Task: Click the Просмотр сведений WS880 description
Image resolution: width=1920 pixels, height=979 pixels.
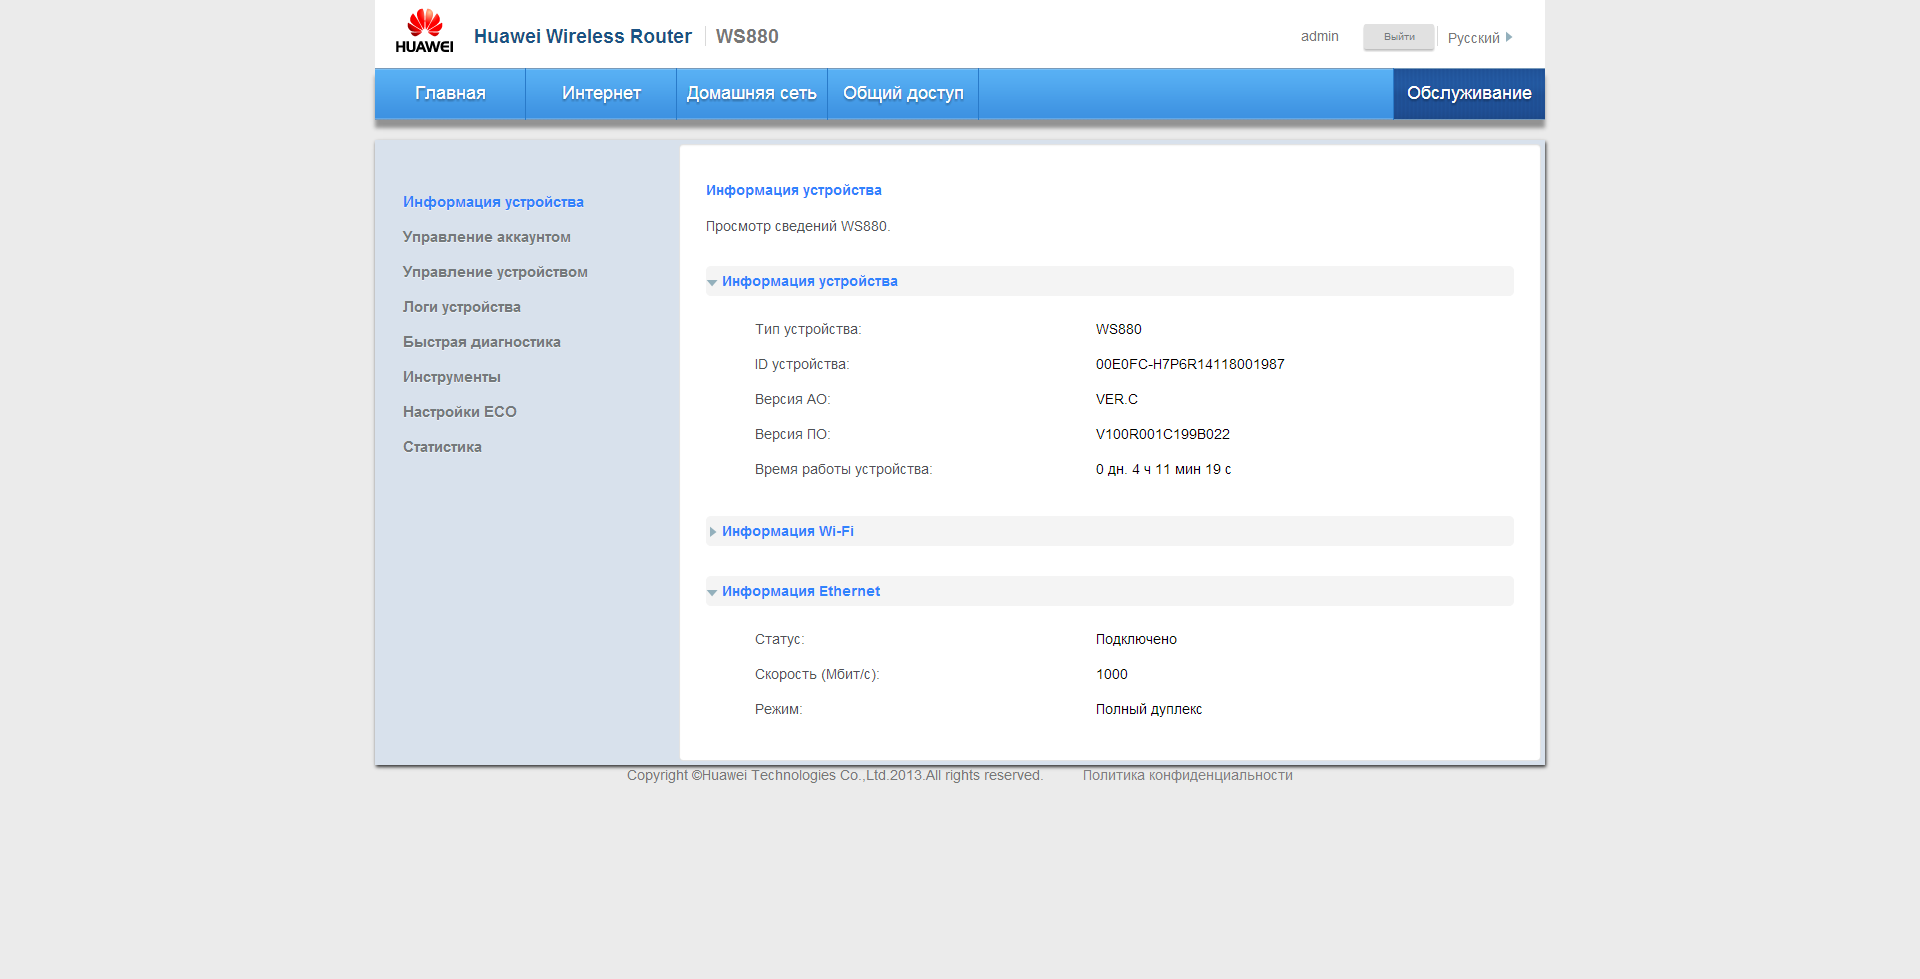Action: pyautogui.click(x=798, y=226)
